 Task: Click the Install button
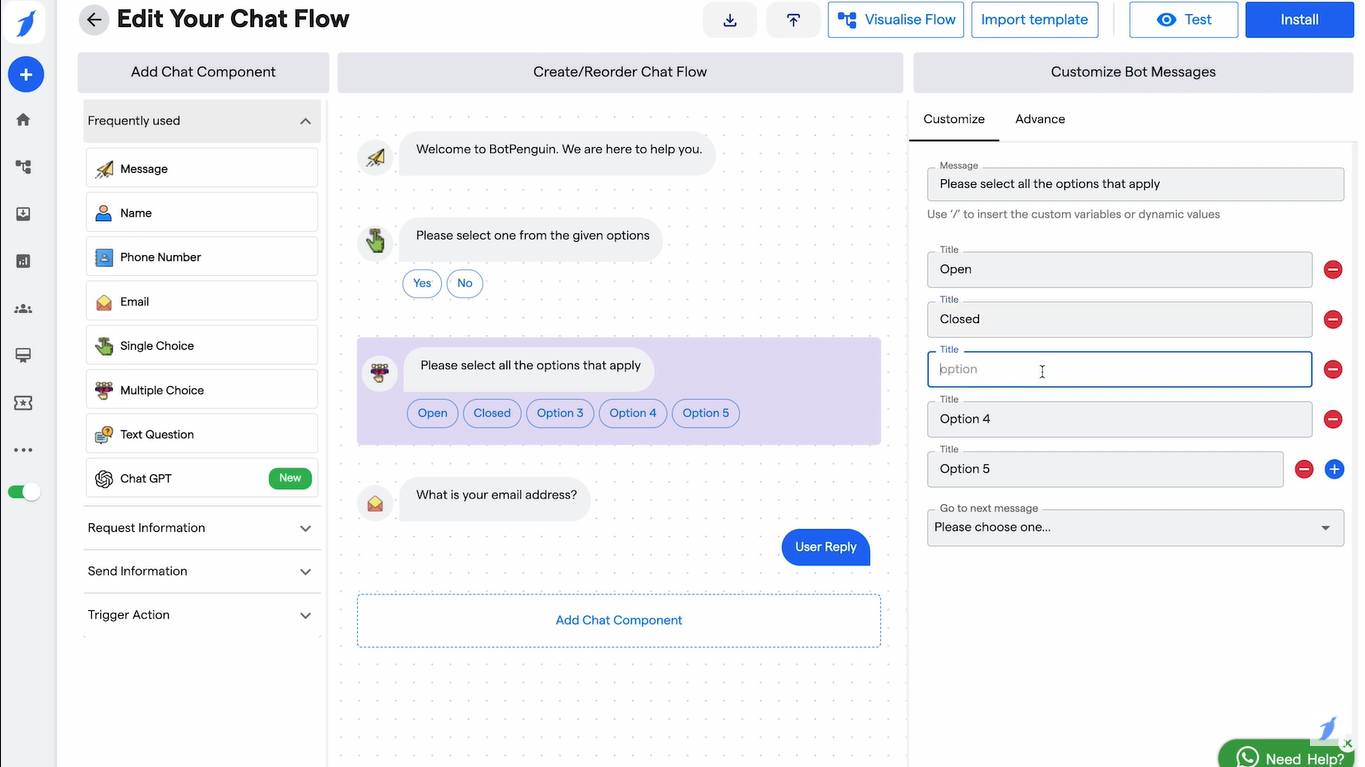(1298, 19)
